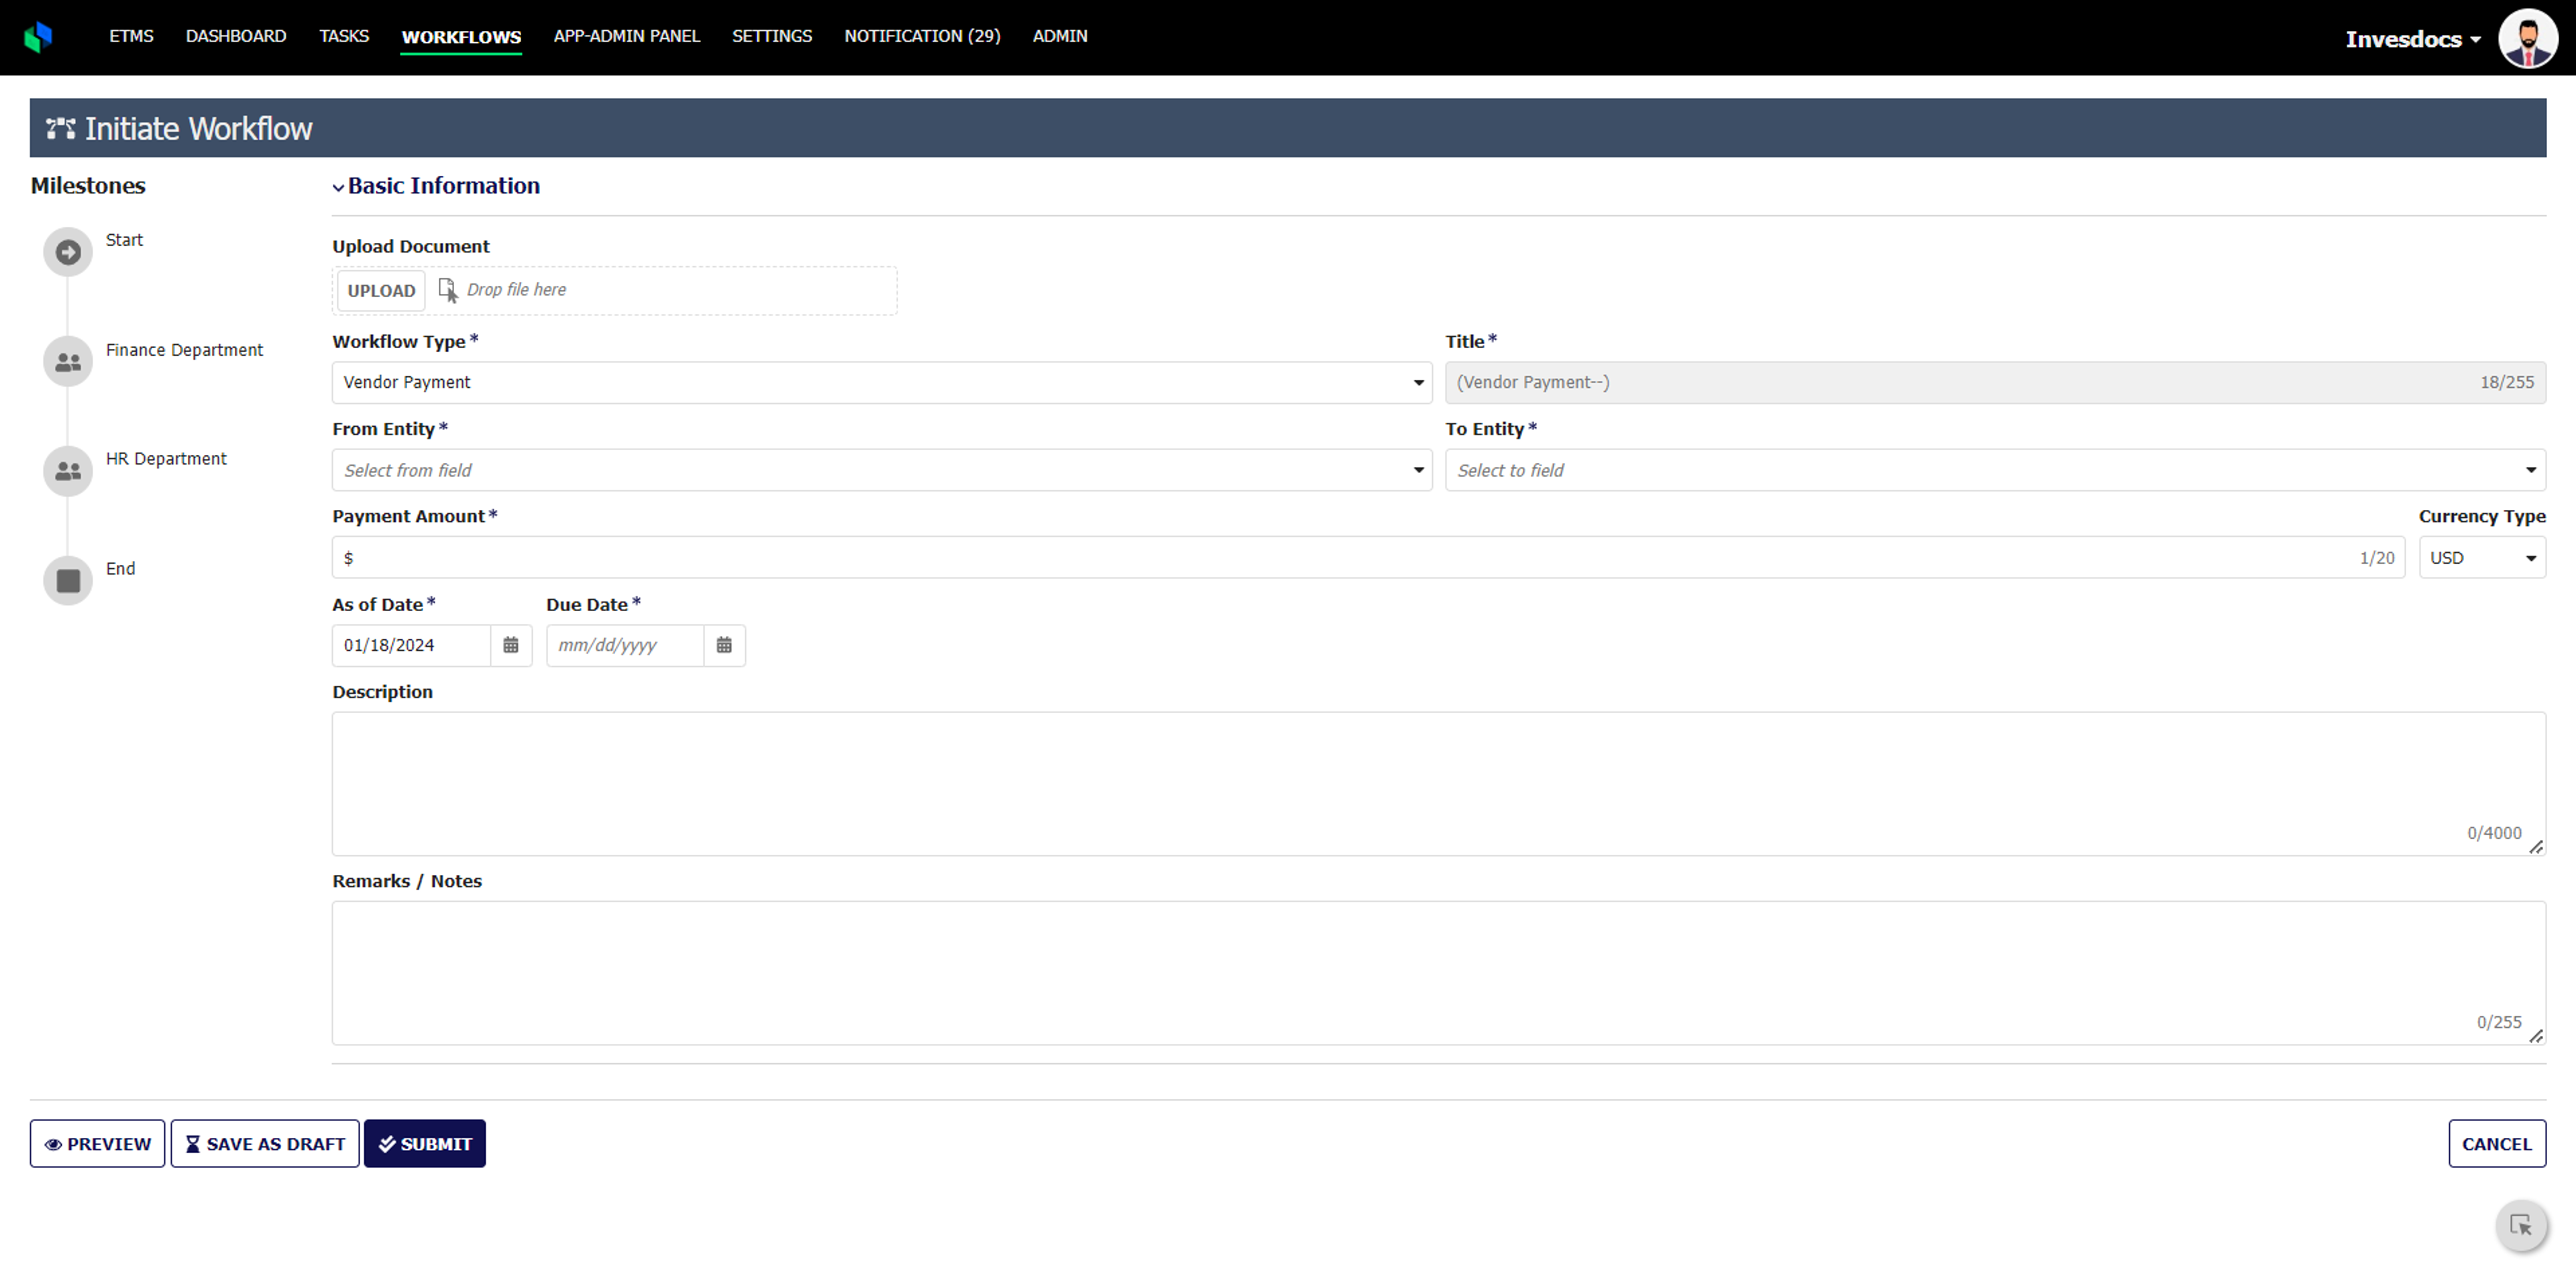Click the Start milestone label
This screenshot has height=1272, width=2576.
tap(124, 240)
